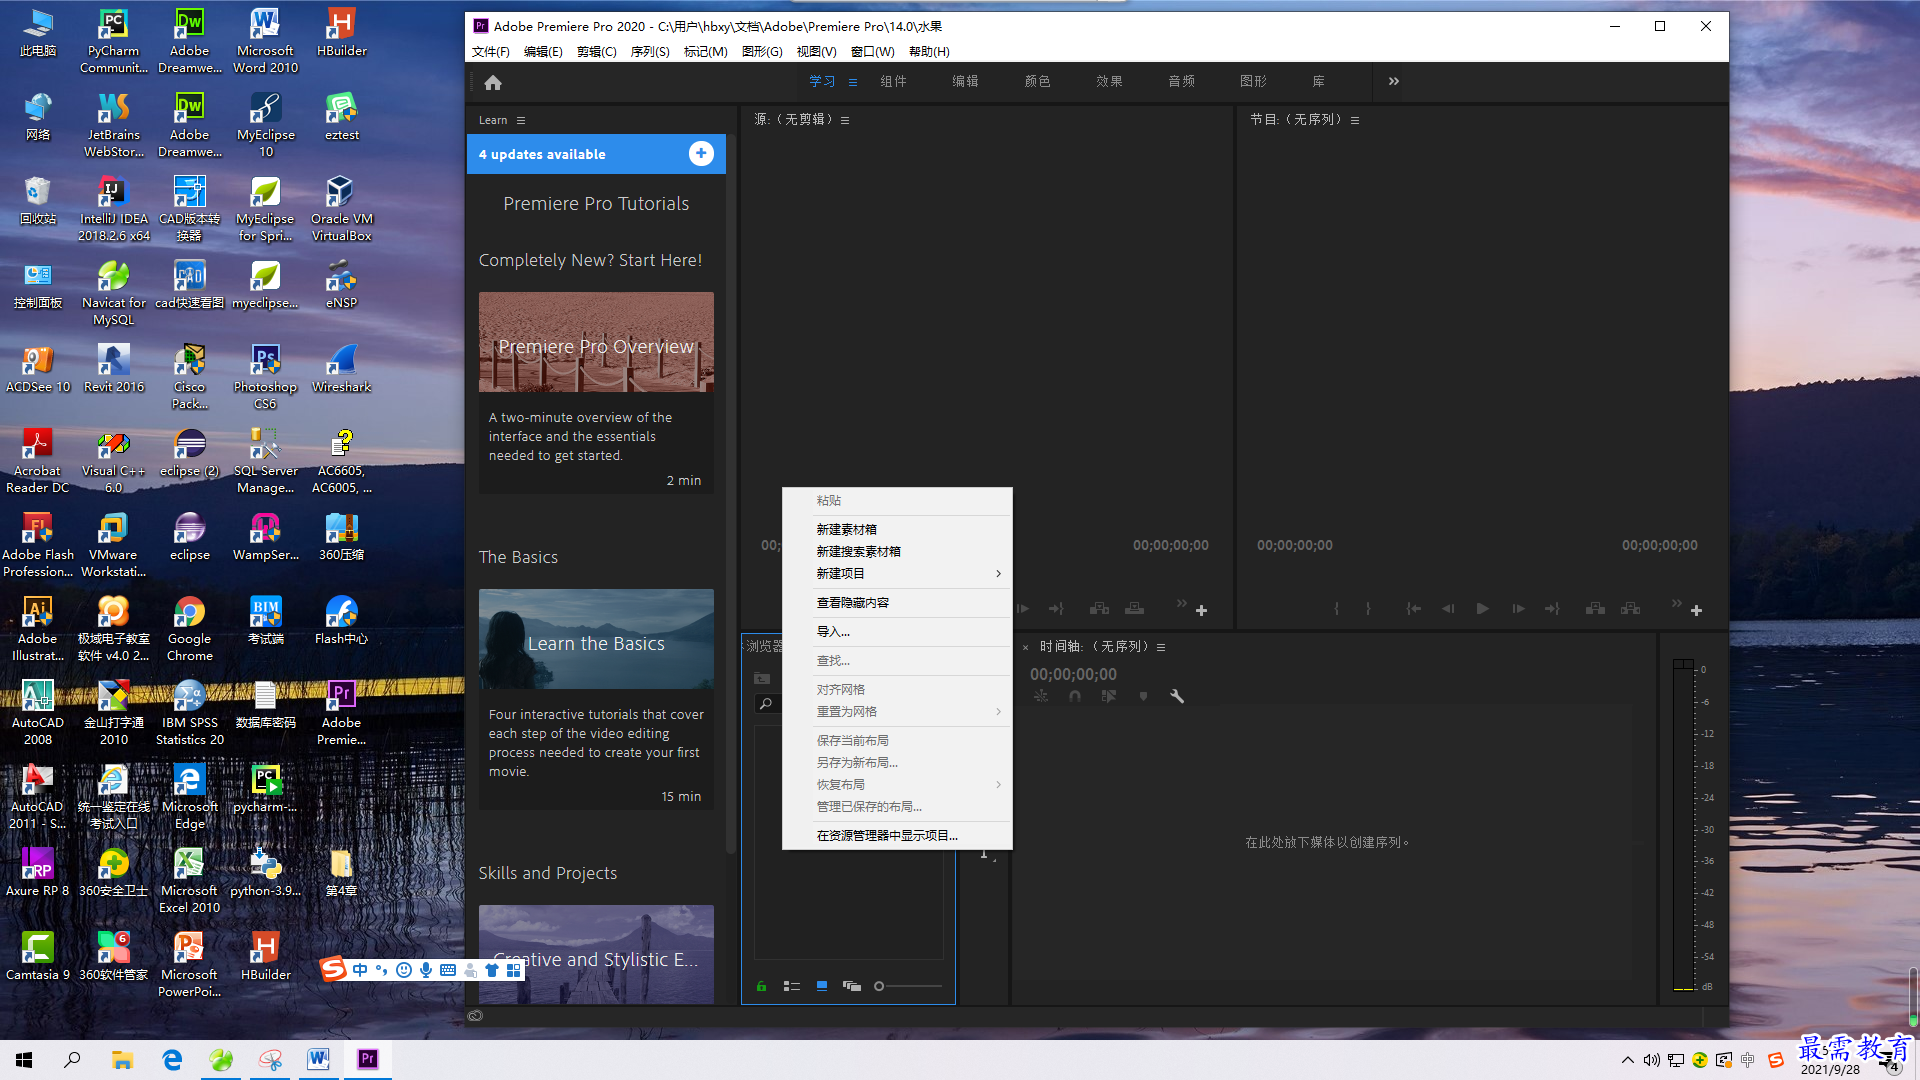Open the Program monitor panel menu
The height and width of the screenshot is (1080, 1920).
[1355, 120]
